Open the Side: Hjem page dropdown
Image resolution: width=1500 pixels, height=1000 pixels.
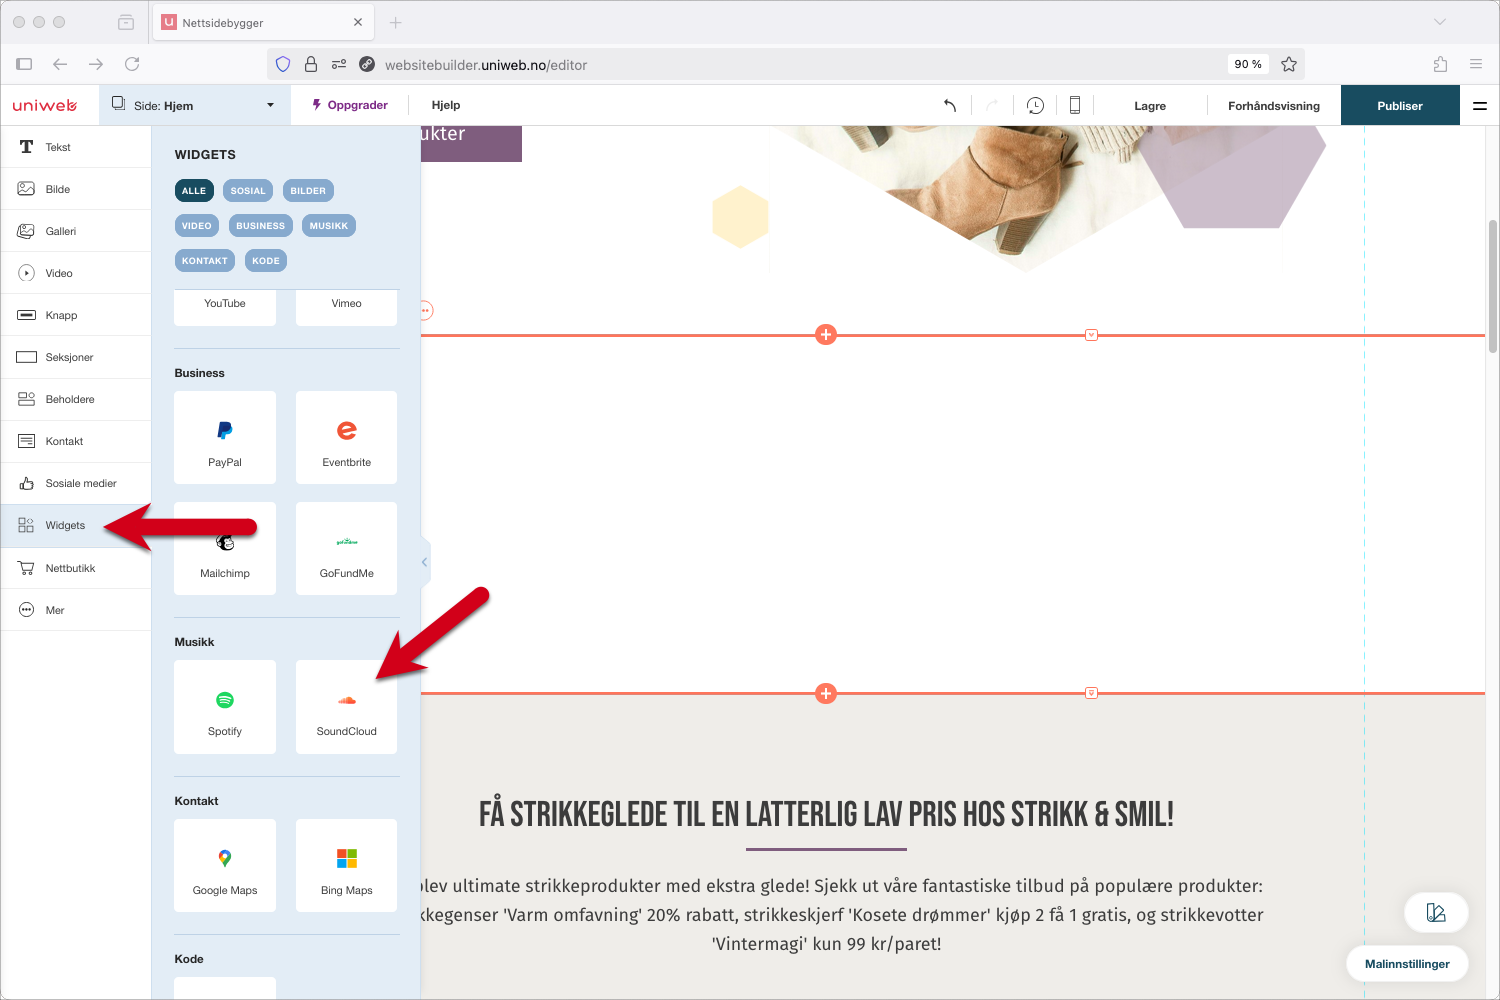coord(194,105)
